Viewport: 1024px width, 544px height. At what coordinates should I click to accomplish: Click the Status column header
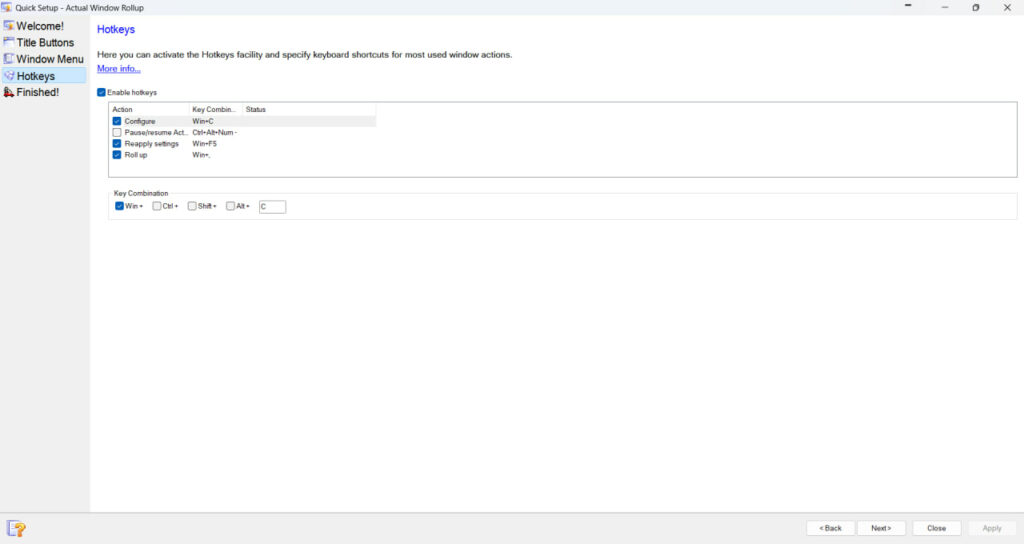coord(309,109)
